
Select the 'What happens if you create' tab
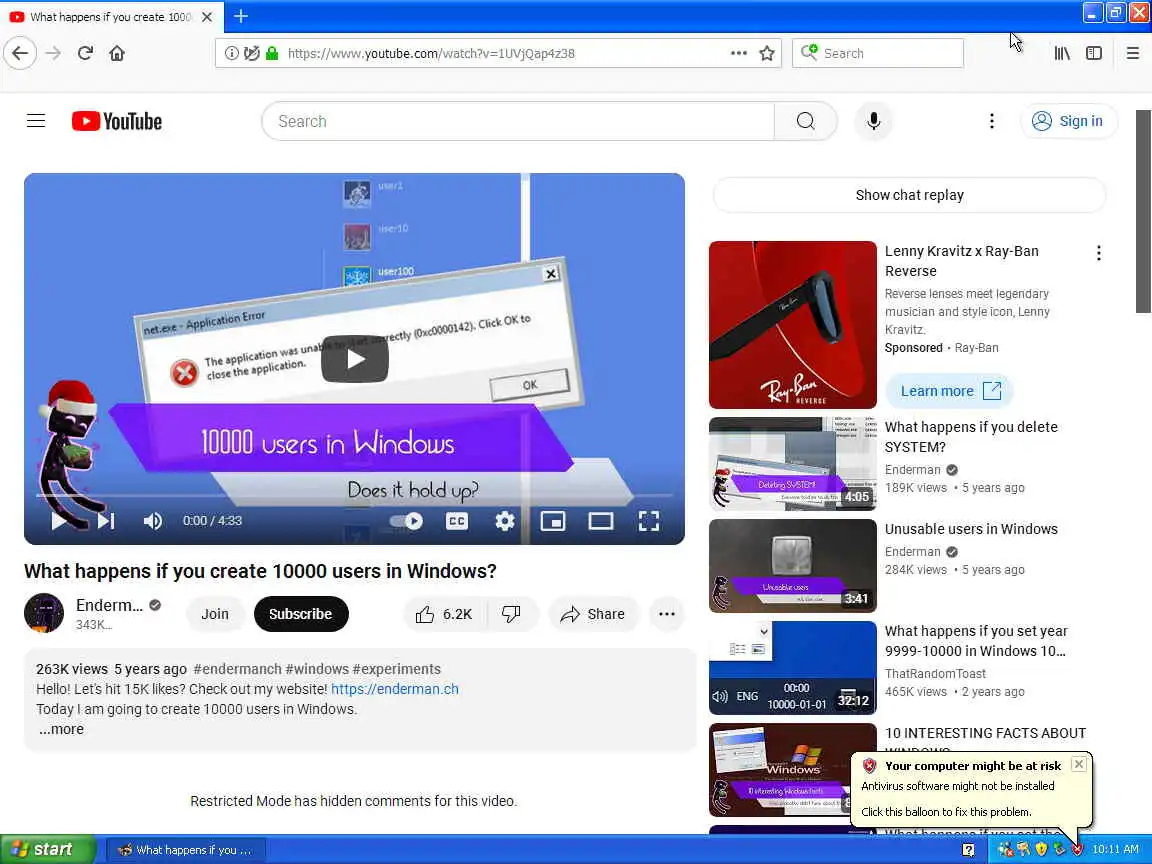pos(112,17)
